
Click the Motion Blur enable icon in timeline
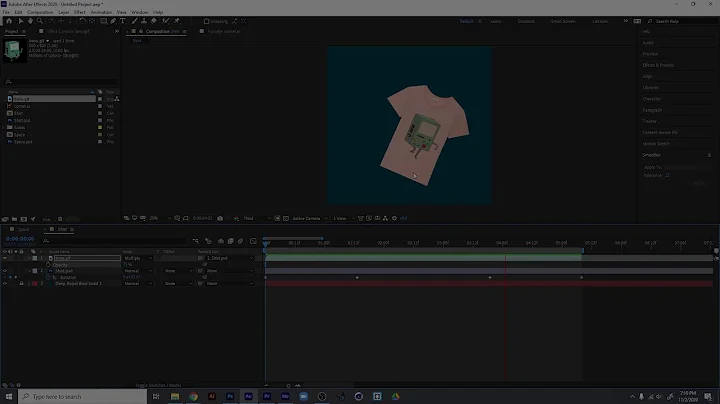tap(240, 241)
